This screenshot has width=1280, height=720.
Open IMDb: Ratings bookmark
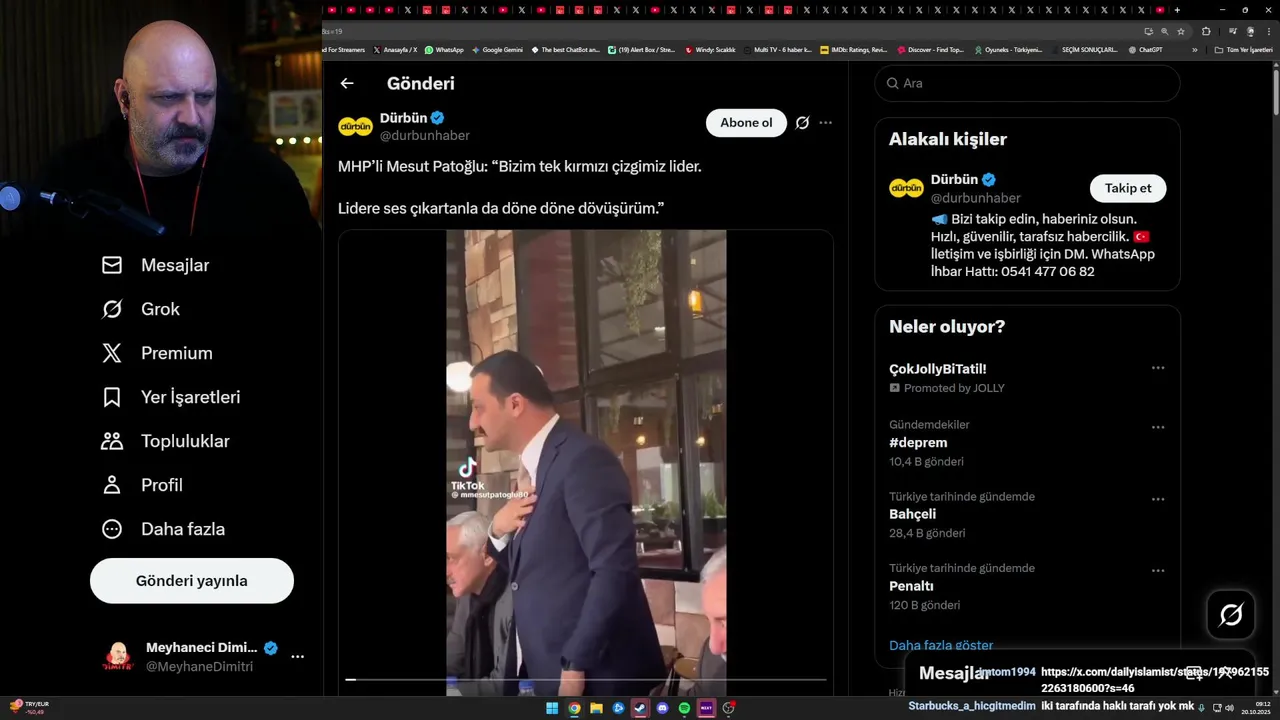point(853,50)
